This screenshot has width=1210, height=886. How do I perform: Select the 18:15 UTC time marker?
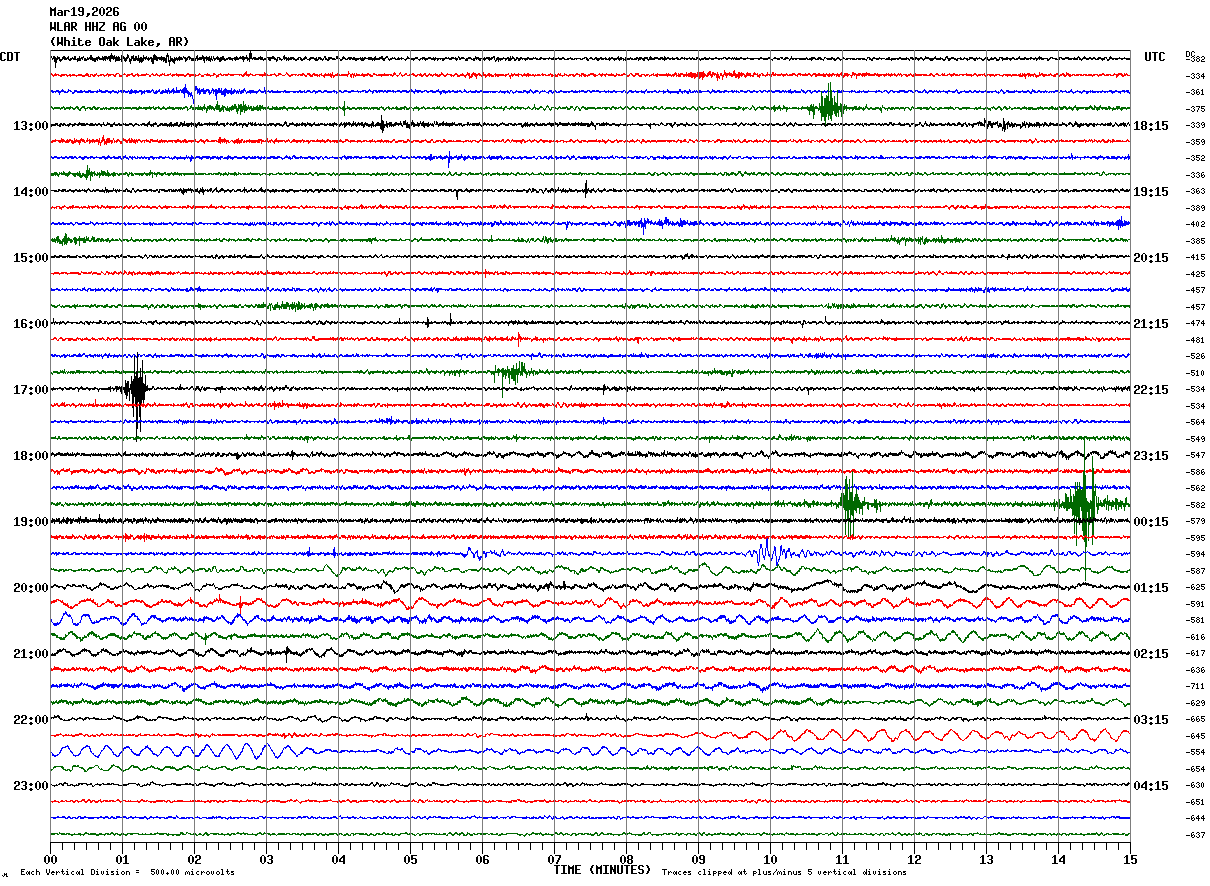[x=1151, y=126]
